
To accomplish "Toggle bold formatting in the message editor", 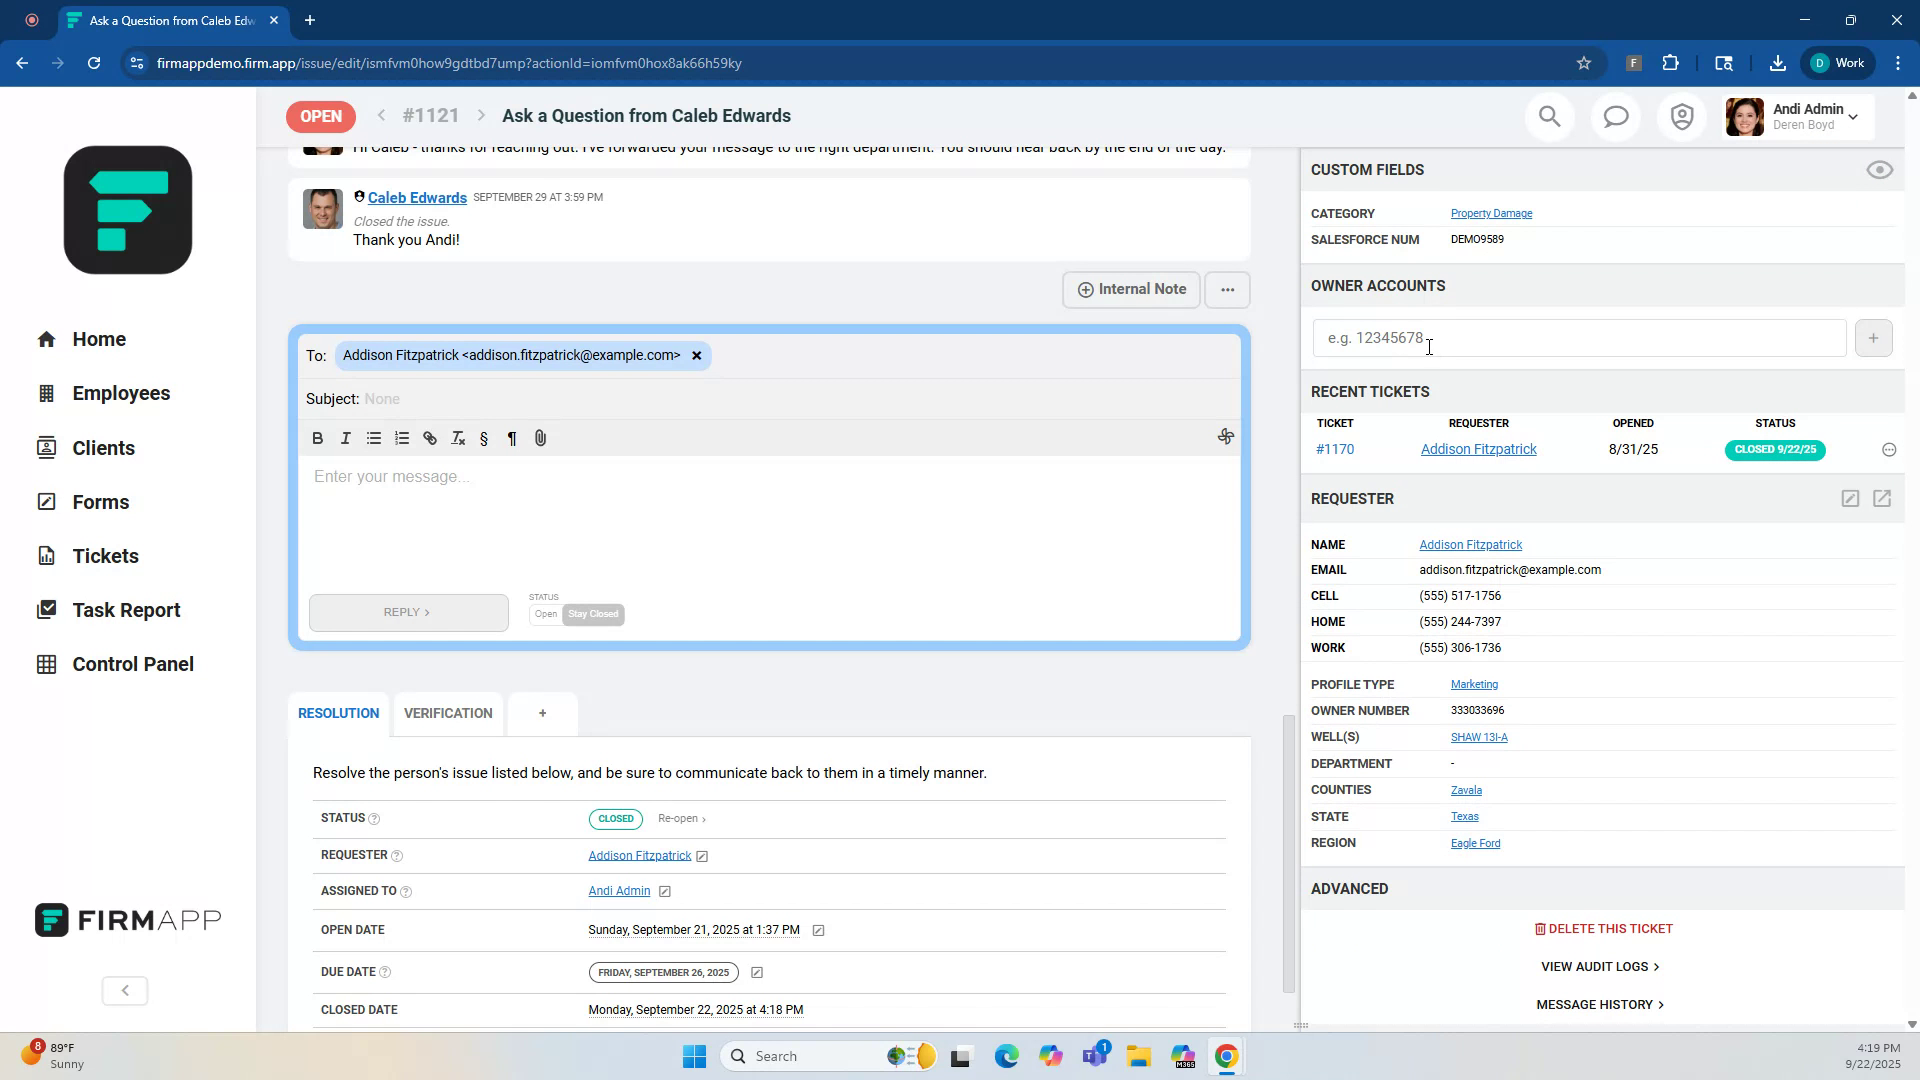I will [317, 438].
